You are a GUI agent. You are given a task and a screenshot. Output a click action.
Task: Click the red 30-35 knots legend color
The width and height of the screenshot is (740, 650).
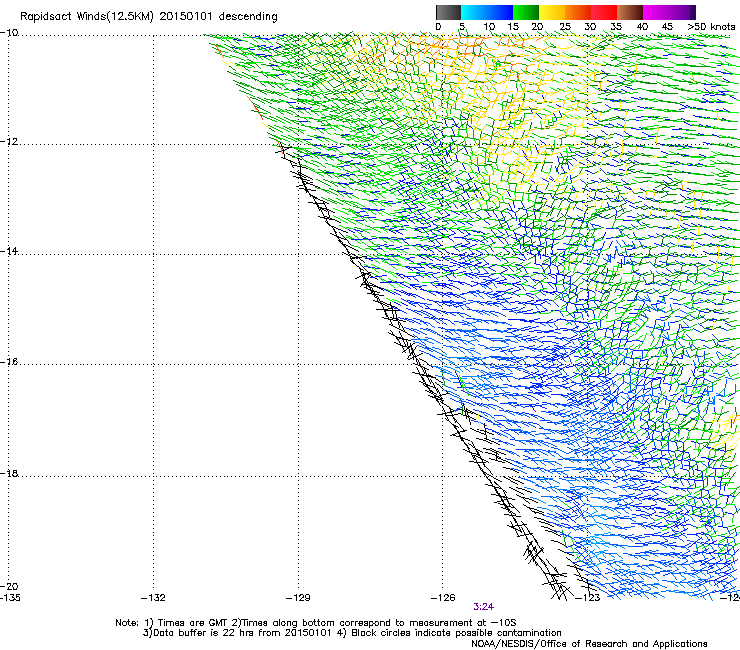[604, 12]
